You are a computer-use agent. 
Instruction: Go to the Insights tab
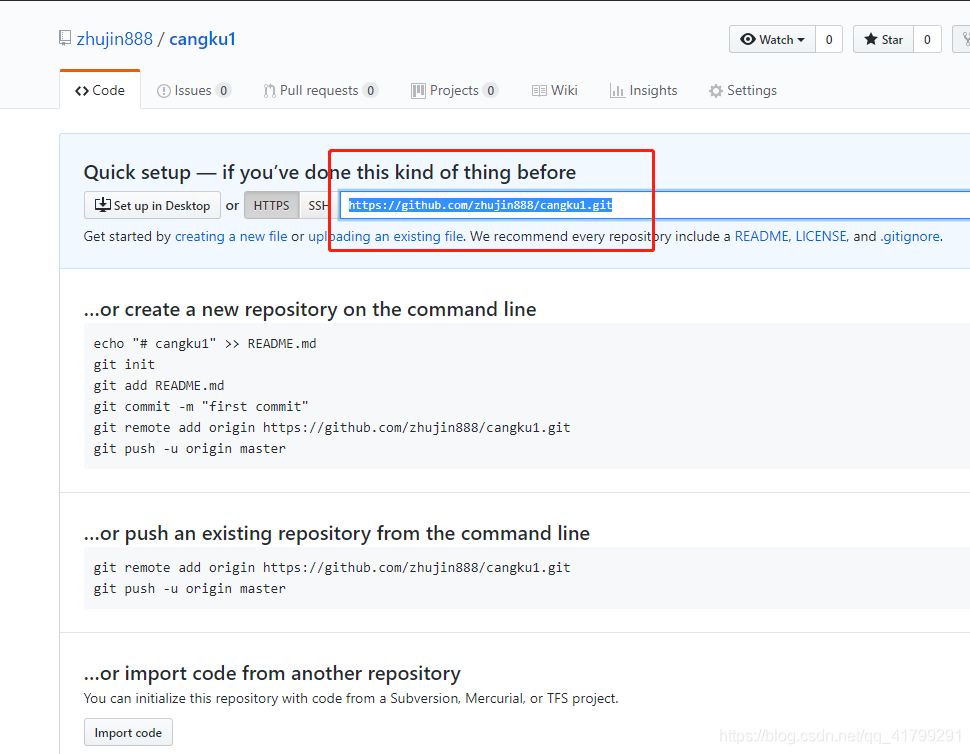tap(643, 90)
